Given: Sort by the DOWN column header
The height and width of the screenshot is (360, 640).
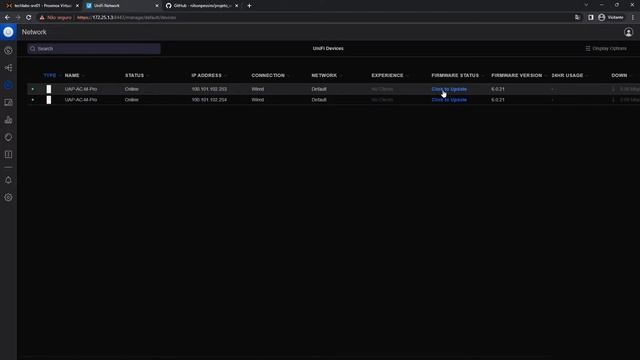Looking at the screenshot, I should pyautogui.click(x=619, y=76).
